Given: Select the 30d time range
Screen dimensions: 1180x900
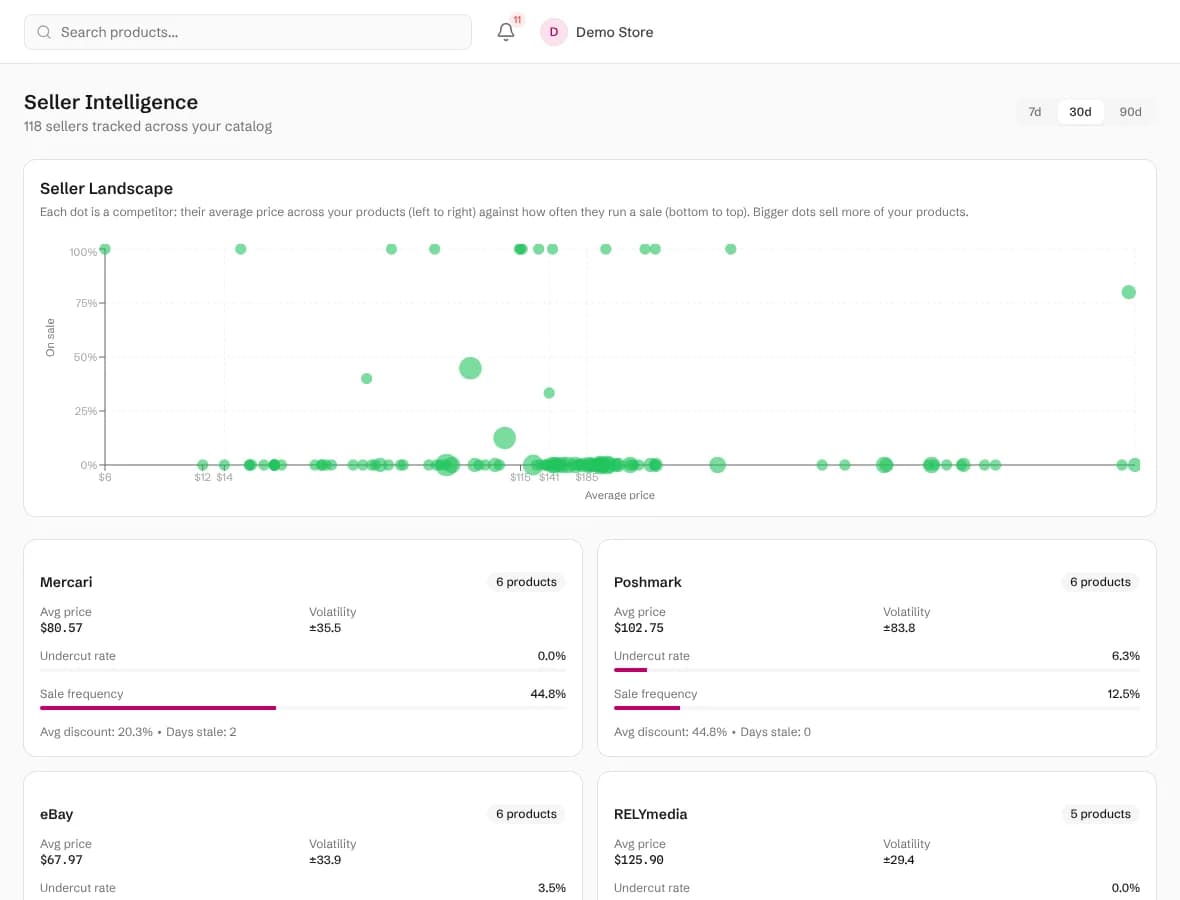Looking at the screenshot, I should (x=1080, y=111).
